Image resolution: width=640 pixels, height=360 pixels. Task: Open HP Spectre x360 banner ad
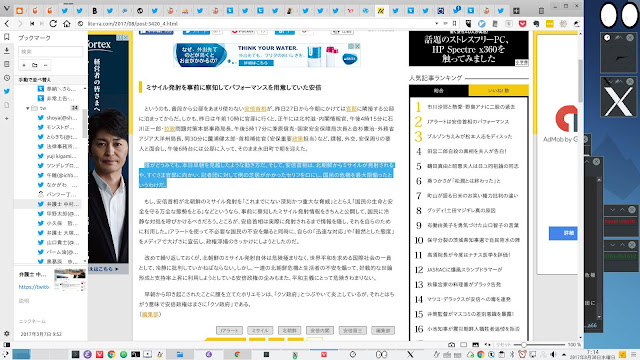[468, 49]
